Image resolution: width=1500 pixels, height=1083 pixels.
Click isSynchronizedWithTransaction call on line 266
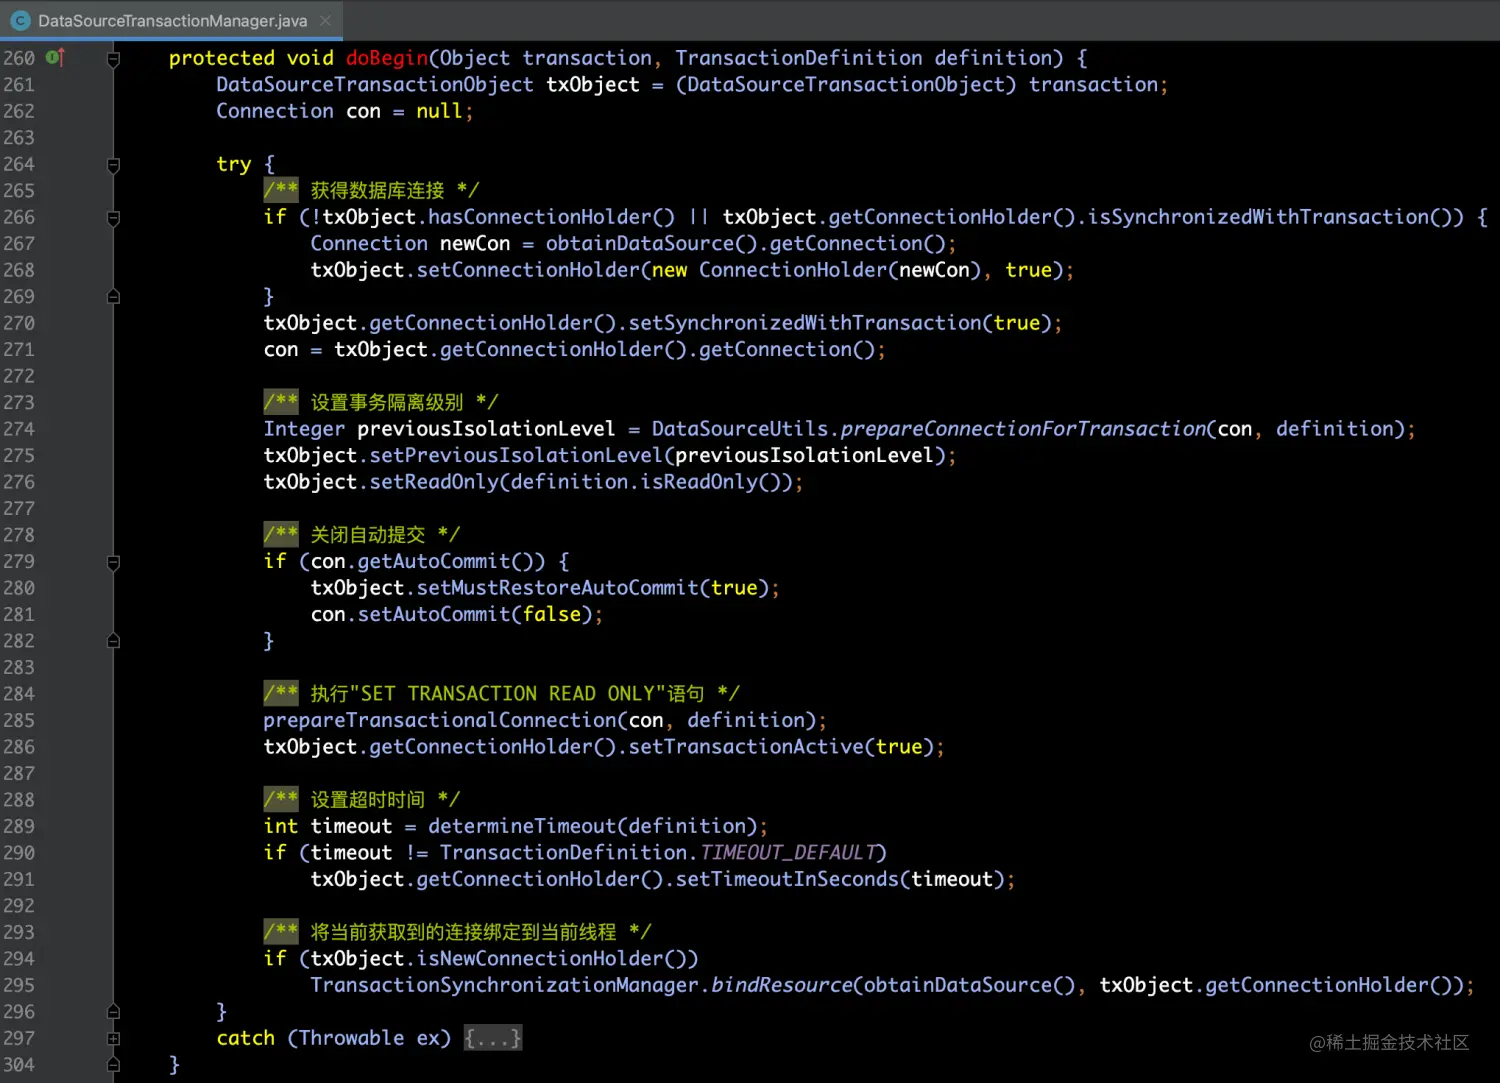pos(1258,217)
